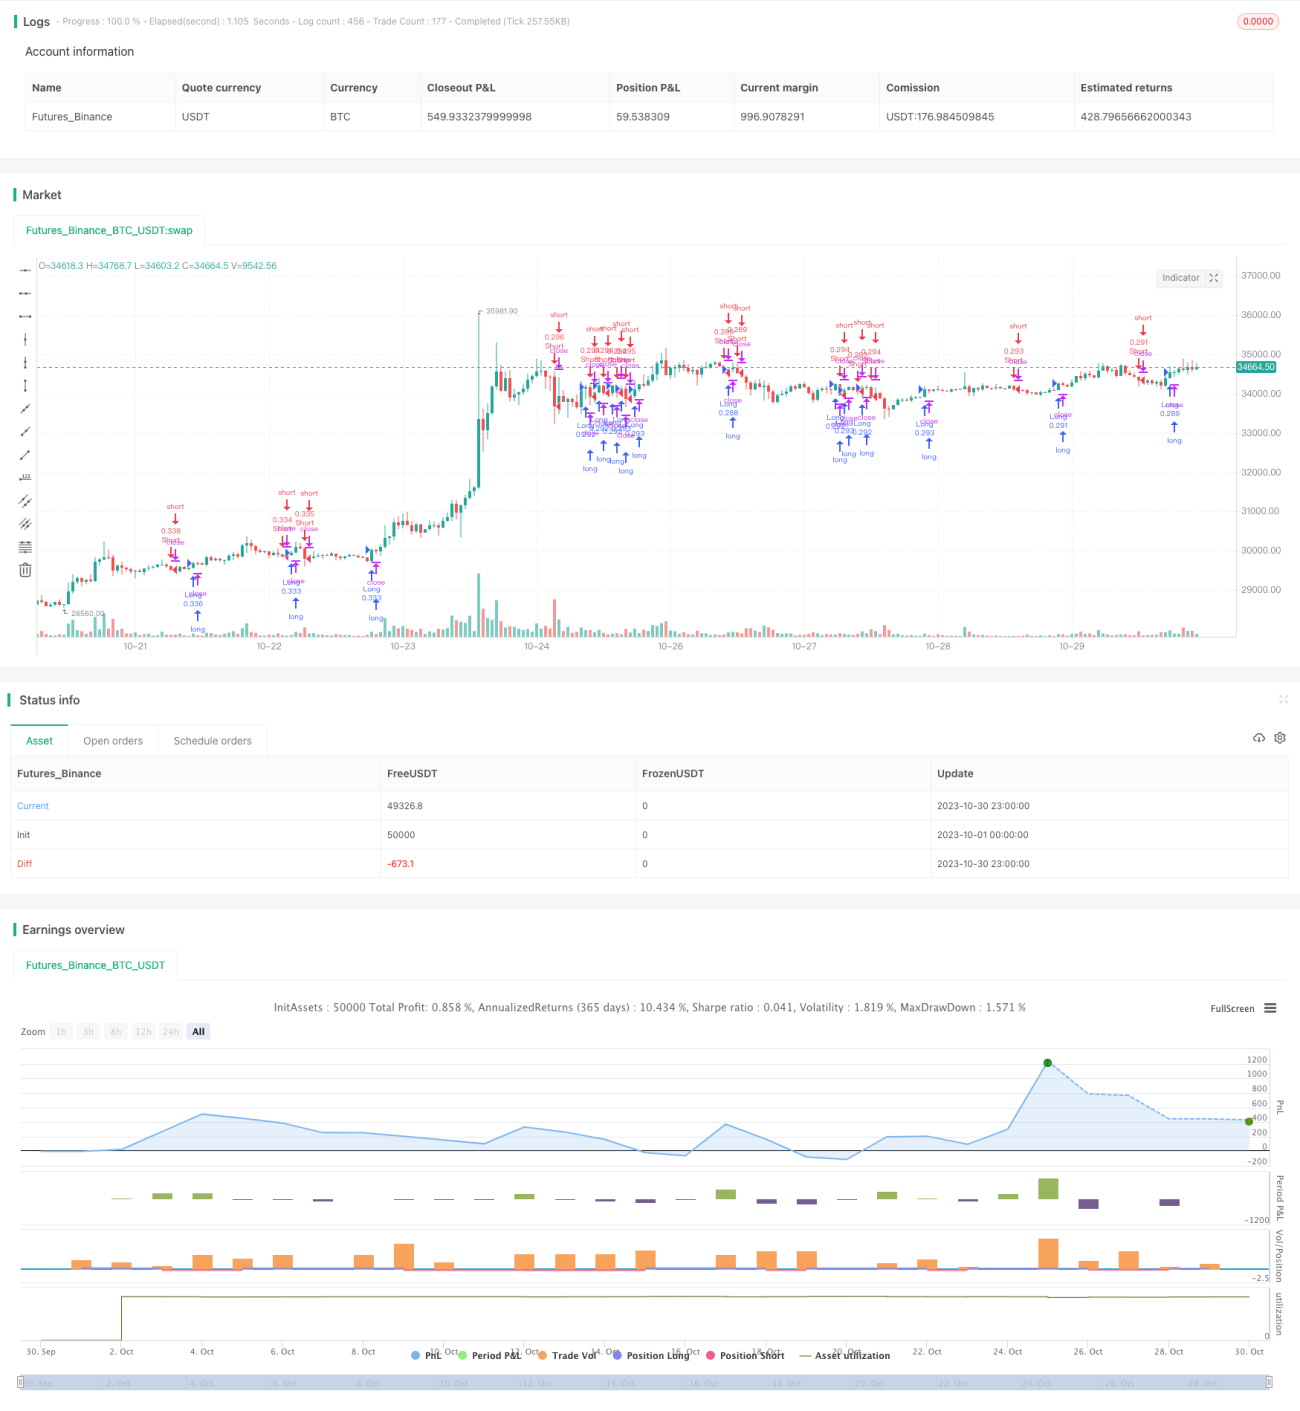
Task: Switch to the Open orders tab
Action: click(x=113, y=741)
